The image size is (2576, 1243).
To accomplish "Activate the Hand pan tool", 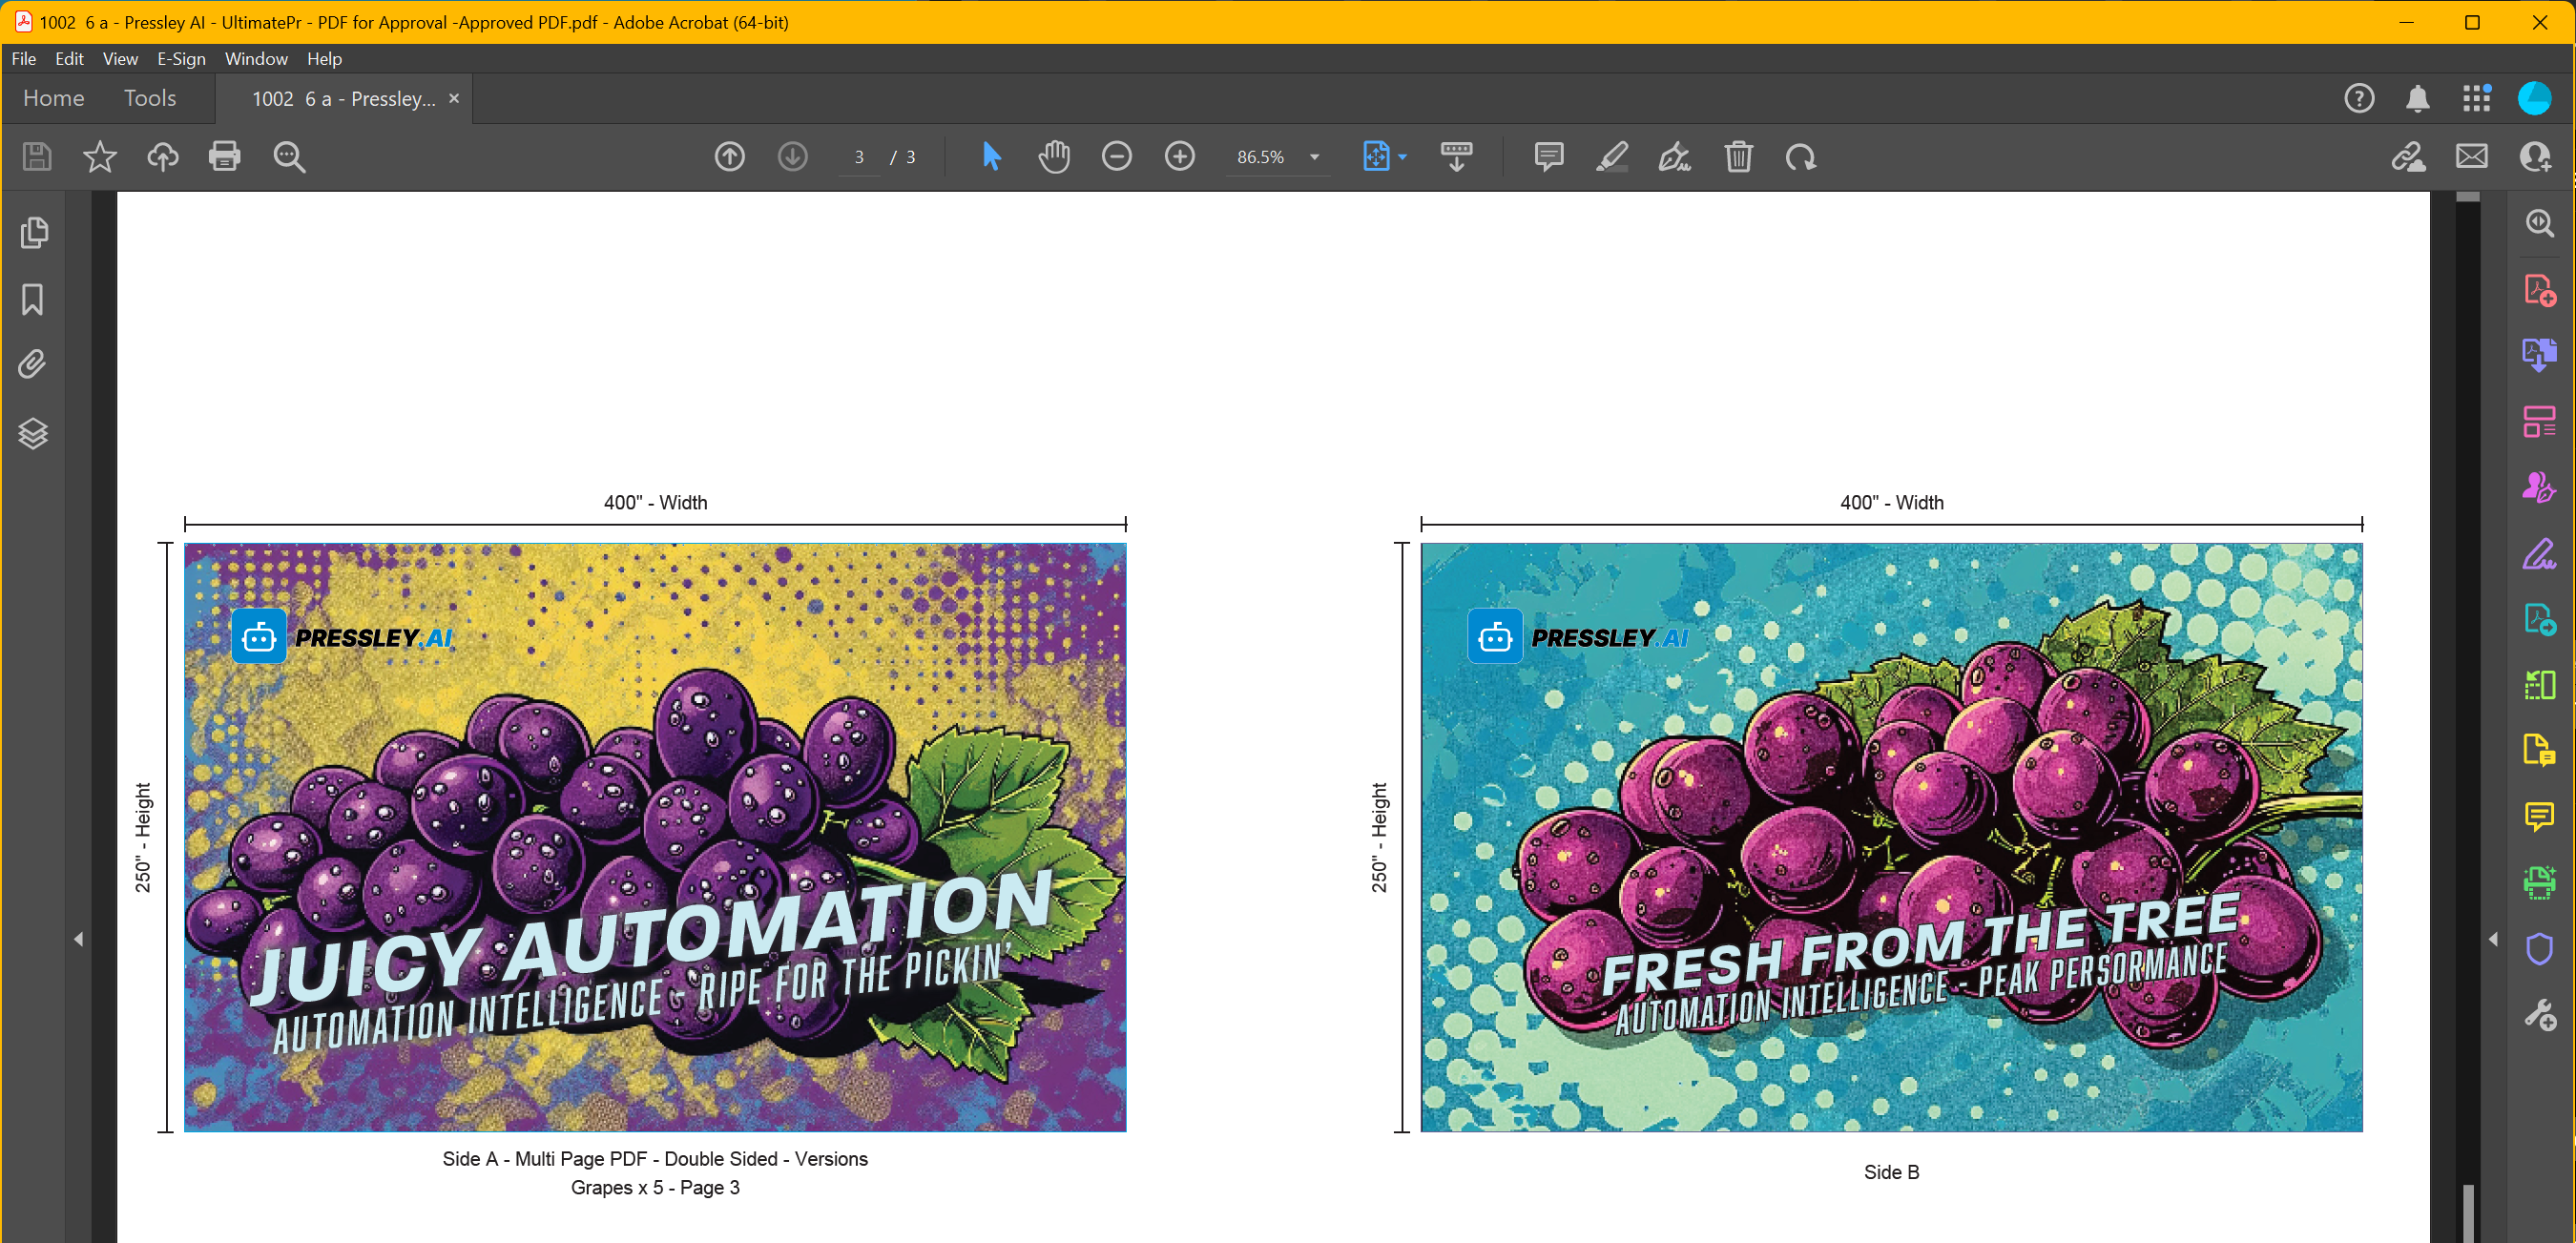I will [1054, 157].
